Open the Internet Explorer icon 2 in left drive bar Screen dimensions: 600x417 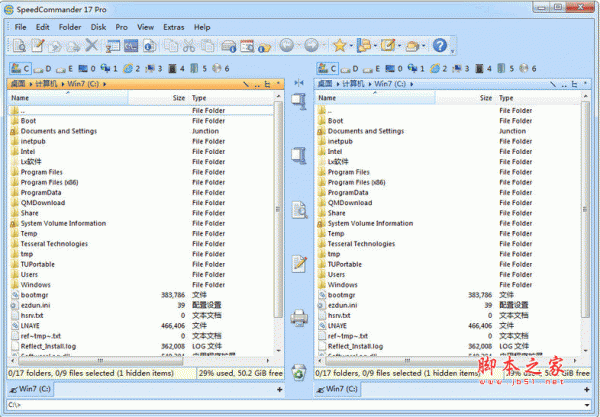[x=132, y=69]
